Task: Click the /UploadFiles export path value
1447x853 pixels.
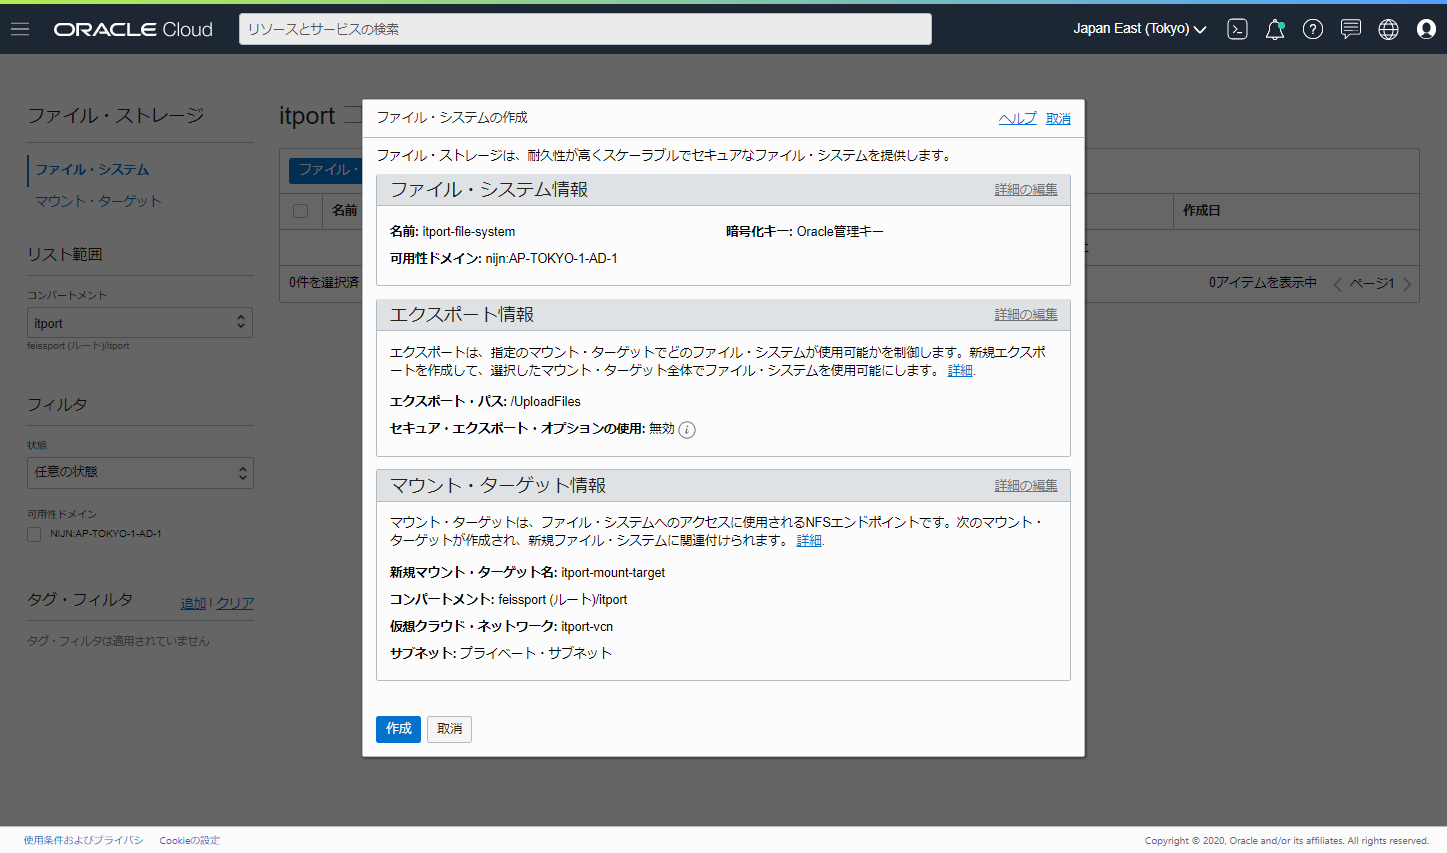Action: (x=546, y=402)
